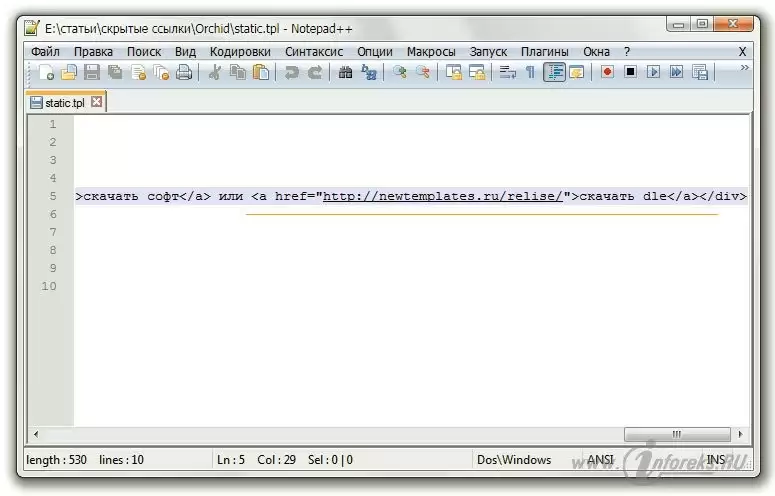The width and height of the screenshot is (775, 496).
Task: Click the Open file folder icon
Action: (68, 72)
